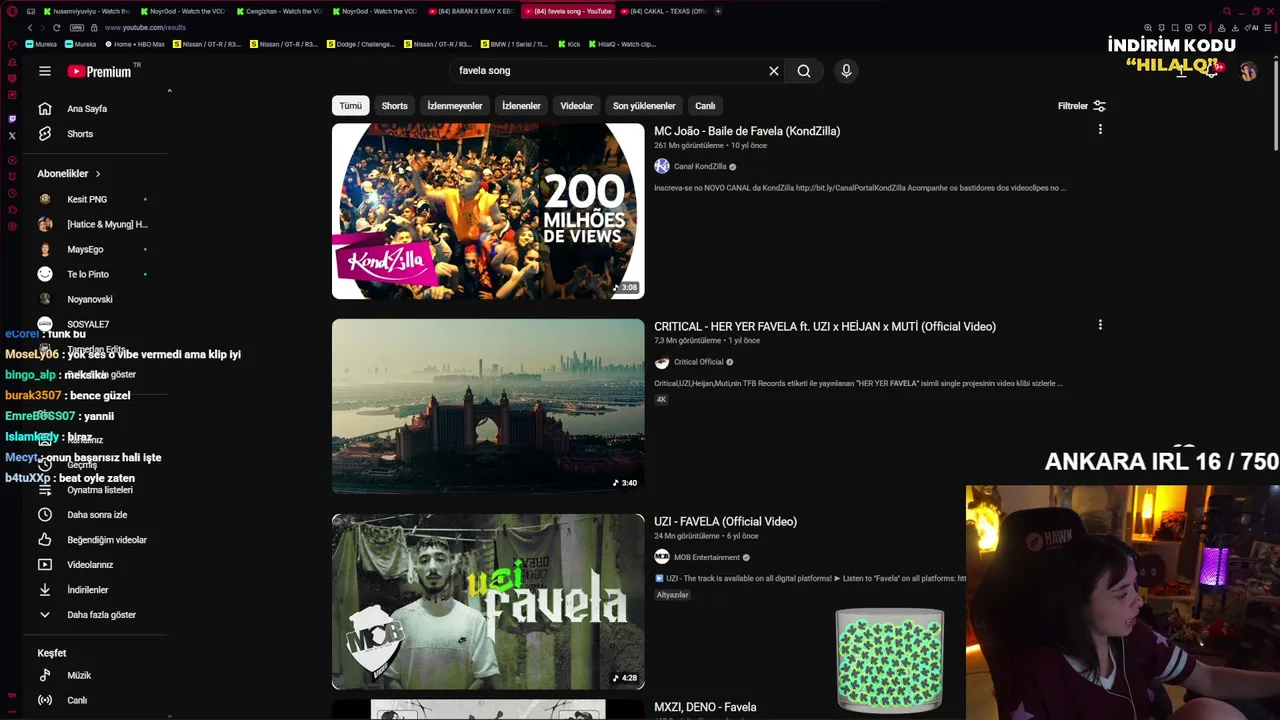This screenshot has height=720, width=1280.
Task: Open Beğendiğim videolar liked videos icon
Action: tap(45, 539)
